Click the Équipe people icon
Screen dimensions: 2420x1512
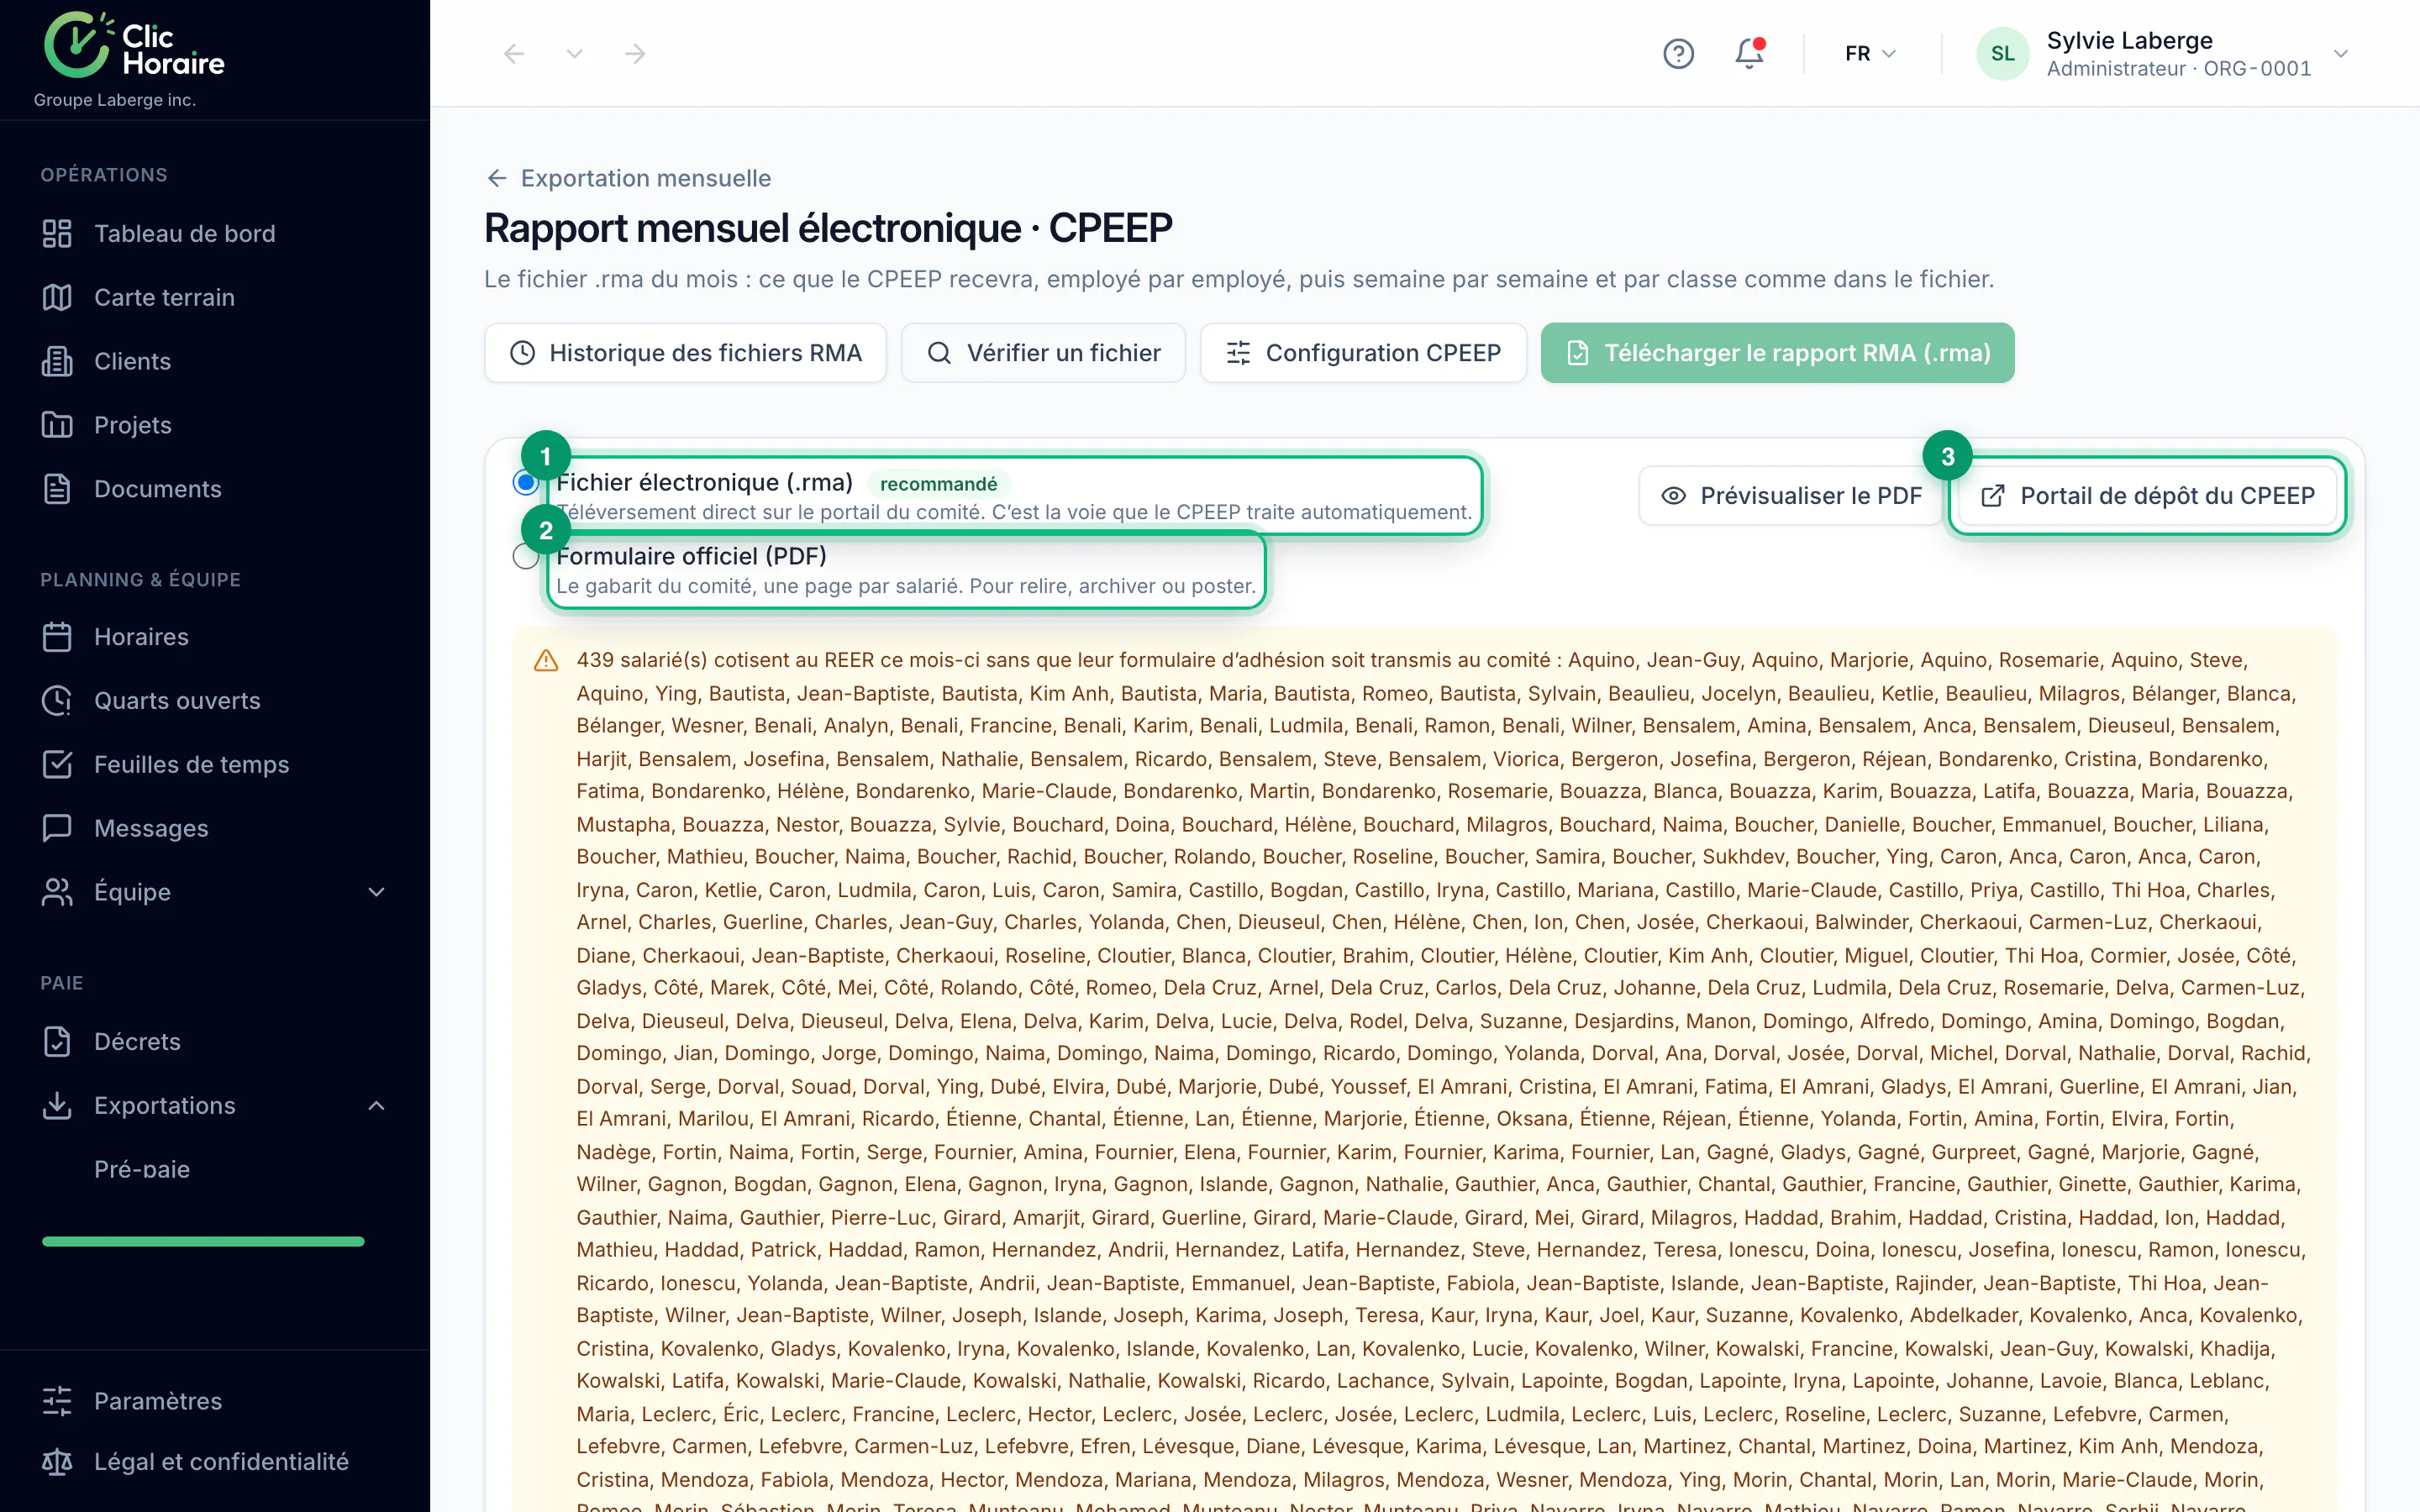pyautogui.click(x=57, y=892)
